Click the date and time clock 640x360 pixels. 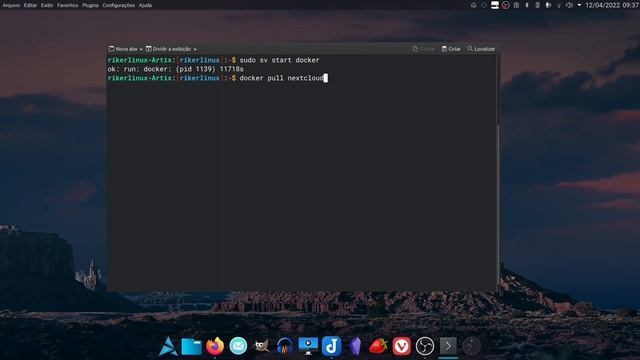coord(612,5)
